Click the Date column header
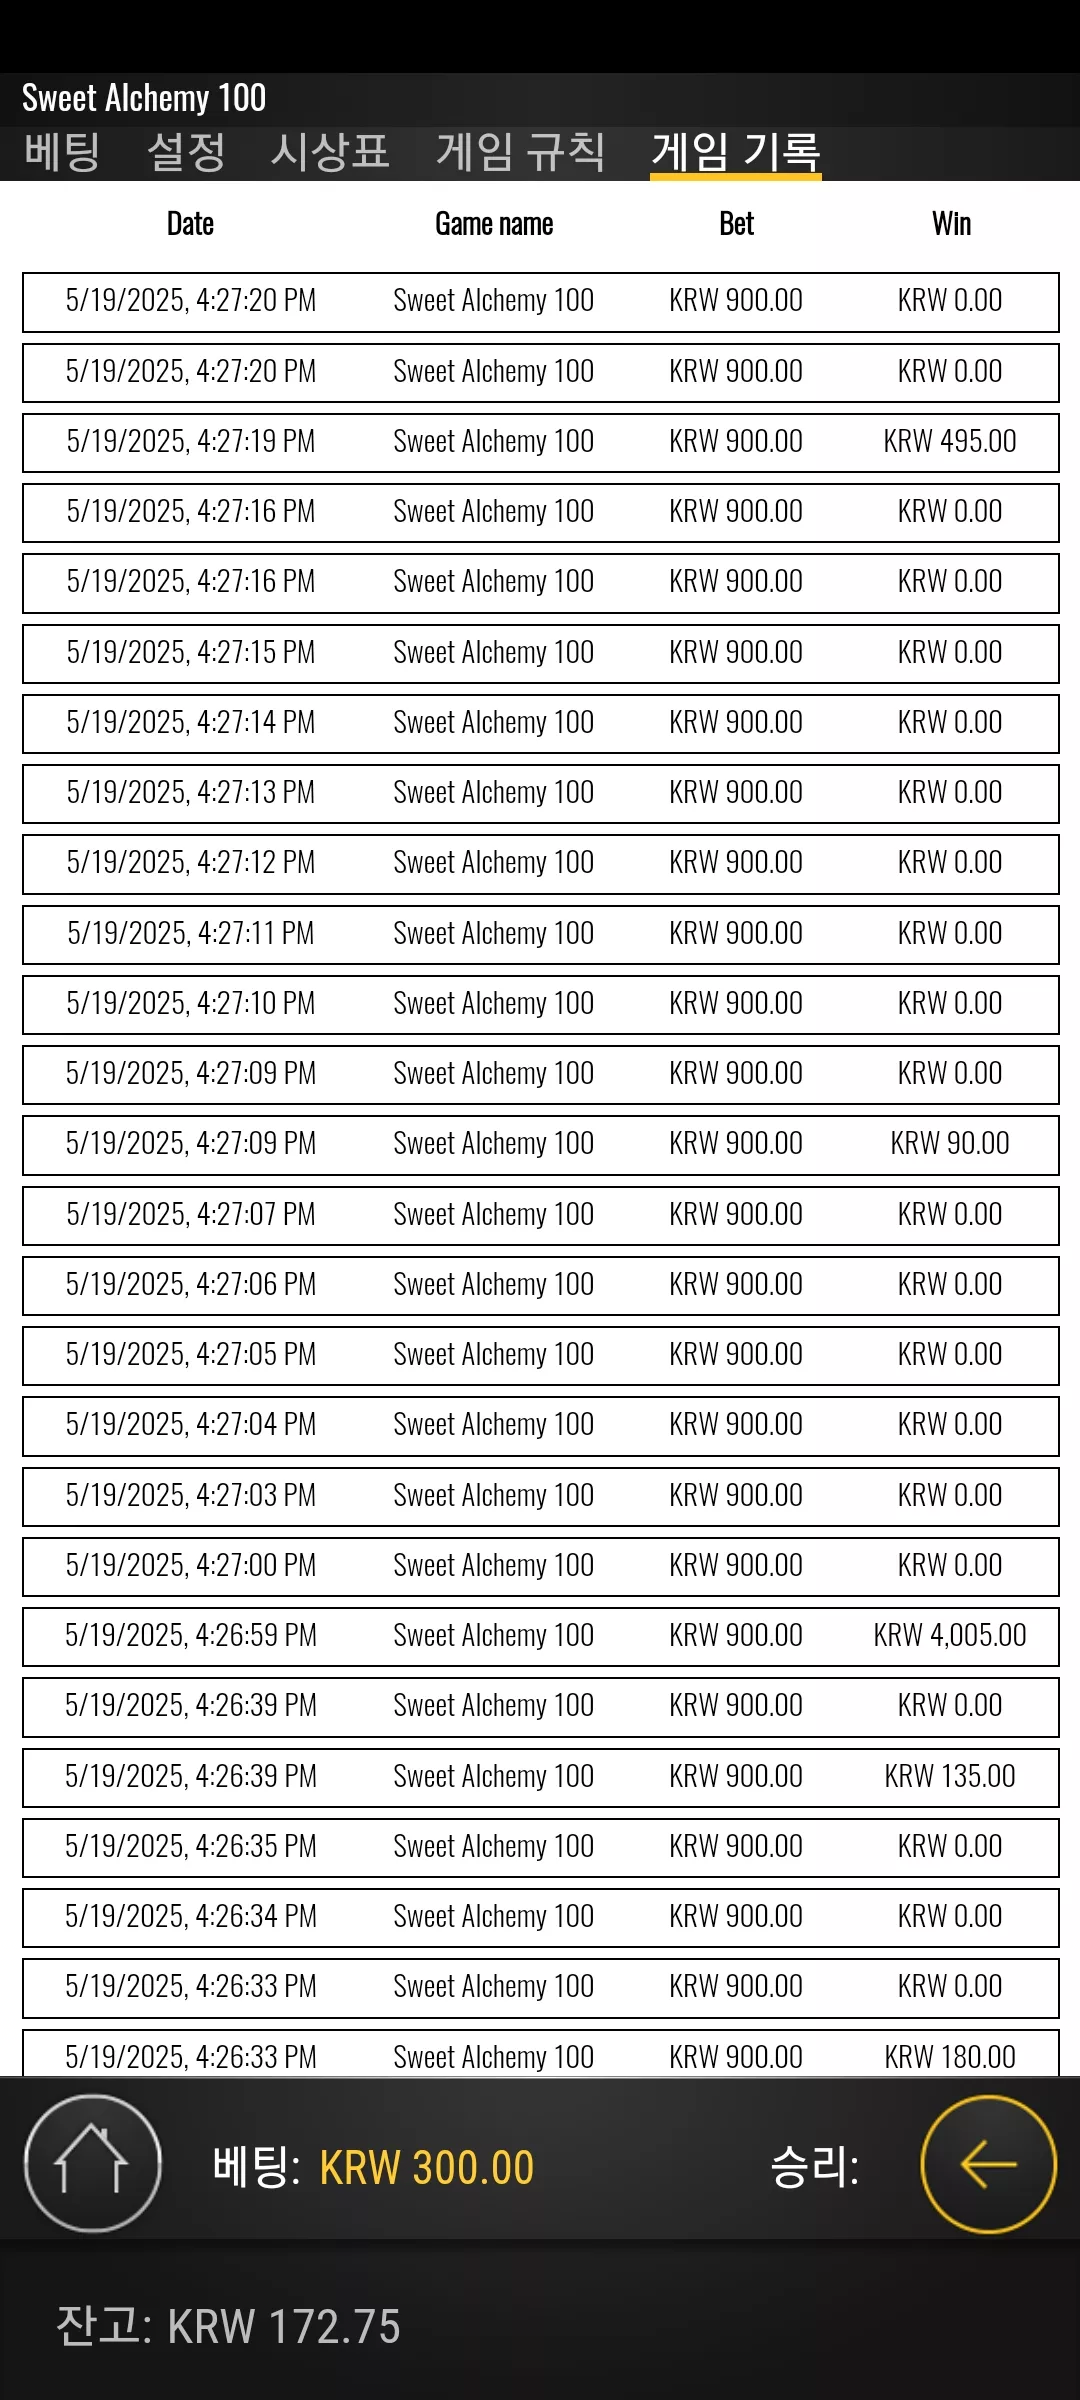 190,224
